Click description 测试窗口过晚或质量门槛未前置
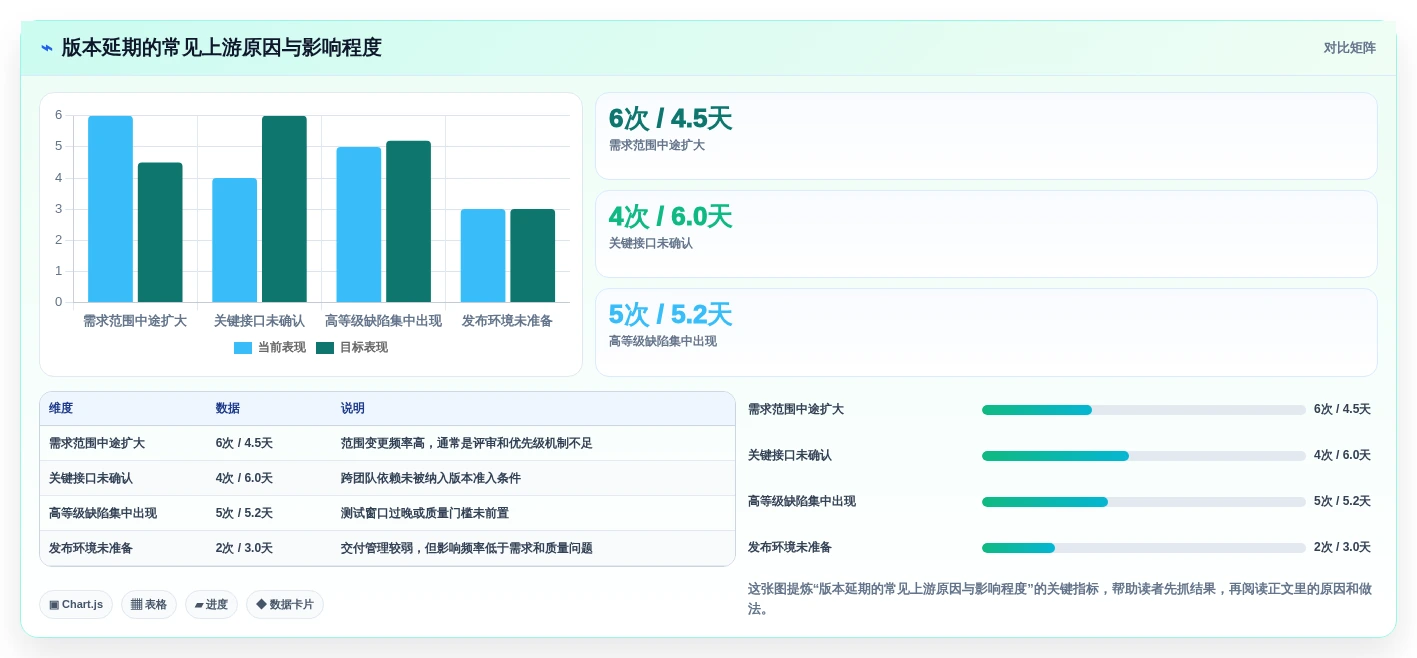 tap(425, 513)
